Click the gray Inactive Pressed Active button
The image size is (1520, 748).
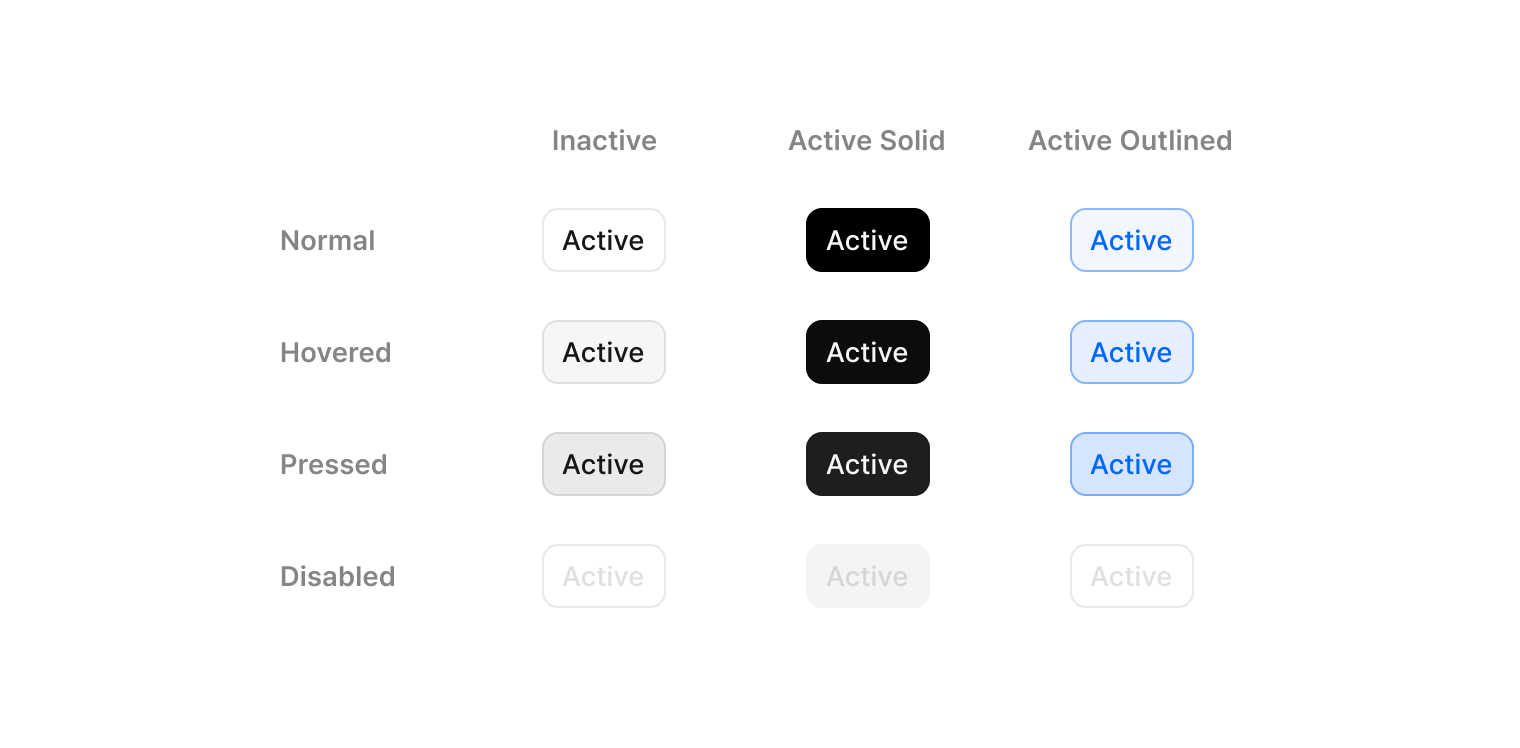[604, 464]
